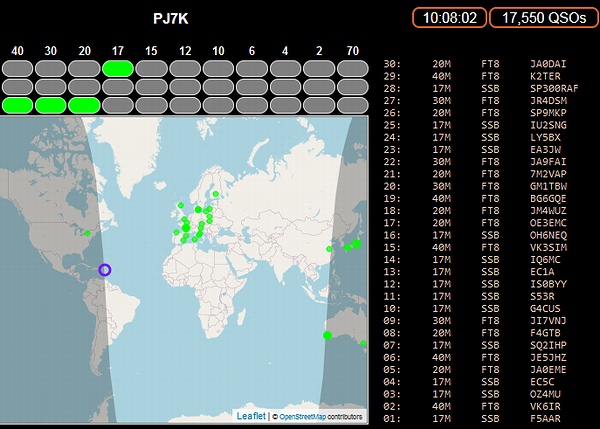The image size is (600, 429).
Task: Select log row 28 with SP300RAF
Action: [x=481, y=88]
